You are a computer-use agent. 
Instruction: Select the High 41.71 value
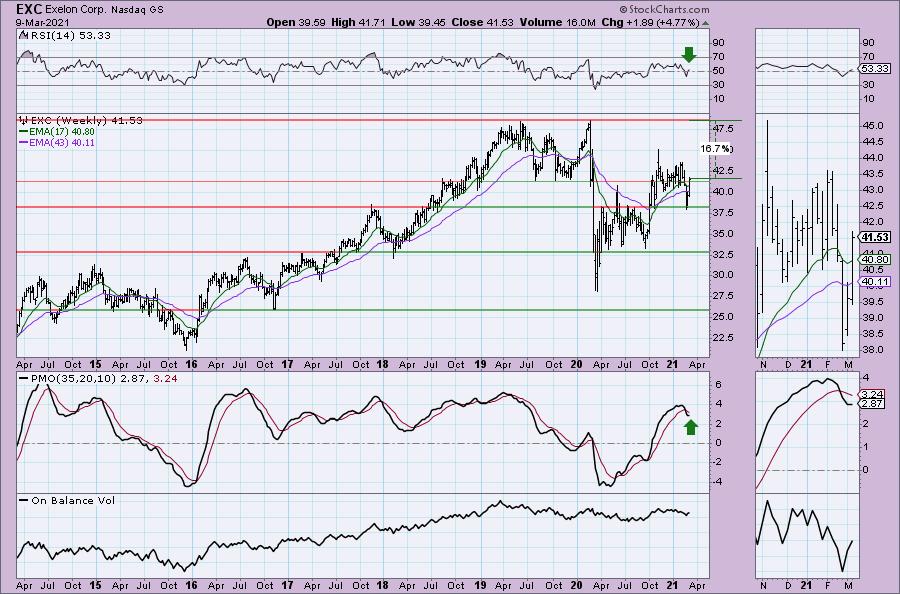[x=358, y=22]
